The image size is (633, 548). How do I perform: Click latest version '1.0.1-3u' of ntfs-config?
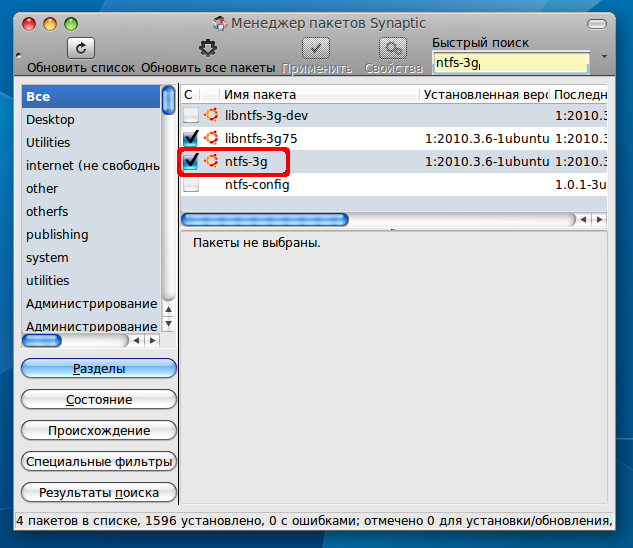[581, 185]
